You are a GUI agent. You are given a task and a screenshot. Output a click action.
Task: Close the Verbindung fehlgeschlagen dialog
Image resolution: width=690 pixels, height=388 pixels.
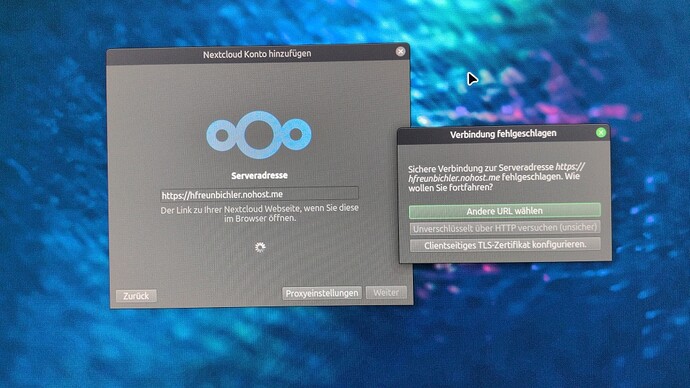[x=601, y=132]
